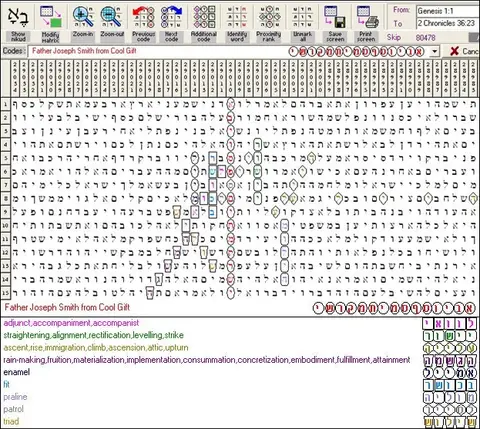The width and height of the screenshot is (480, 429).
Task: Click row number 8 header
Action: coord(6,199)
